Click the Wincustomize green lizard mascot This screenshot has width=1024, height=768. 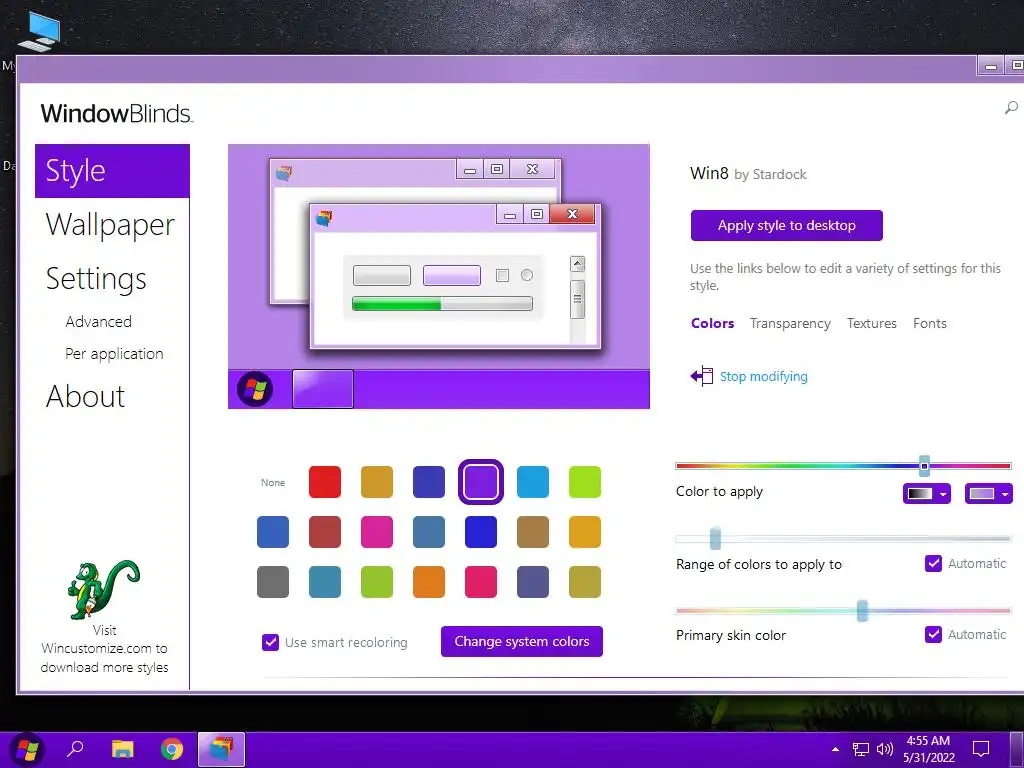click(x=103, y=589)
